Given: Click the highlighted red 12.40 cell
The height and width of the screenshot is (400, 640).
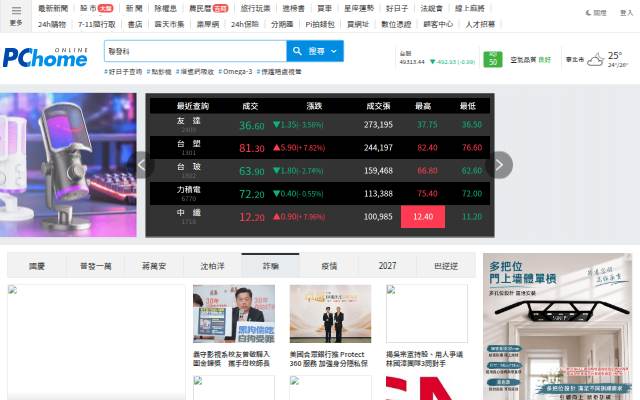Looking at the screenshot, I should pos(423,217).
